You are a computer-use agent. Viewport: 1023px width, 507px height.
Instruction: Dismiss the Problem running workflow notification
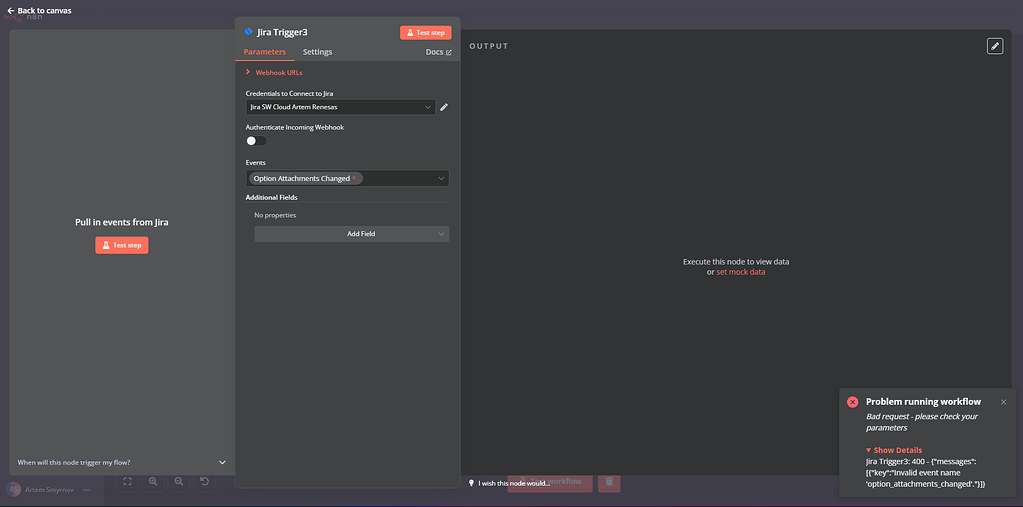pos(1003,402)
